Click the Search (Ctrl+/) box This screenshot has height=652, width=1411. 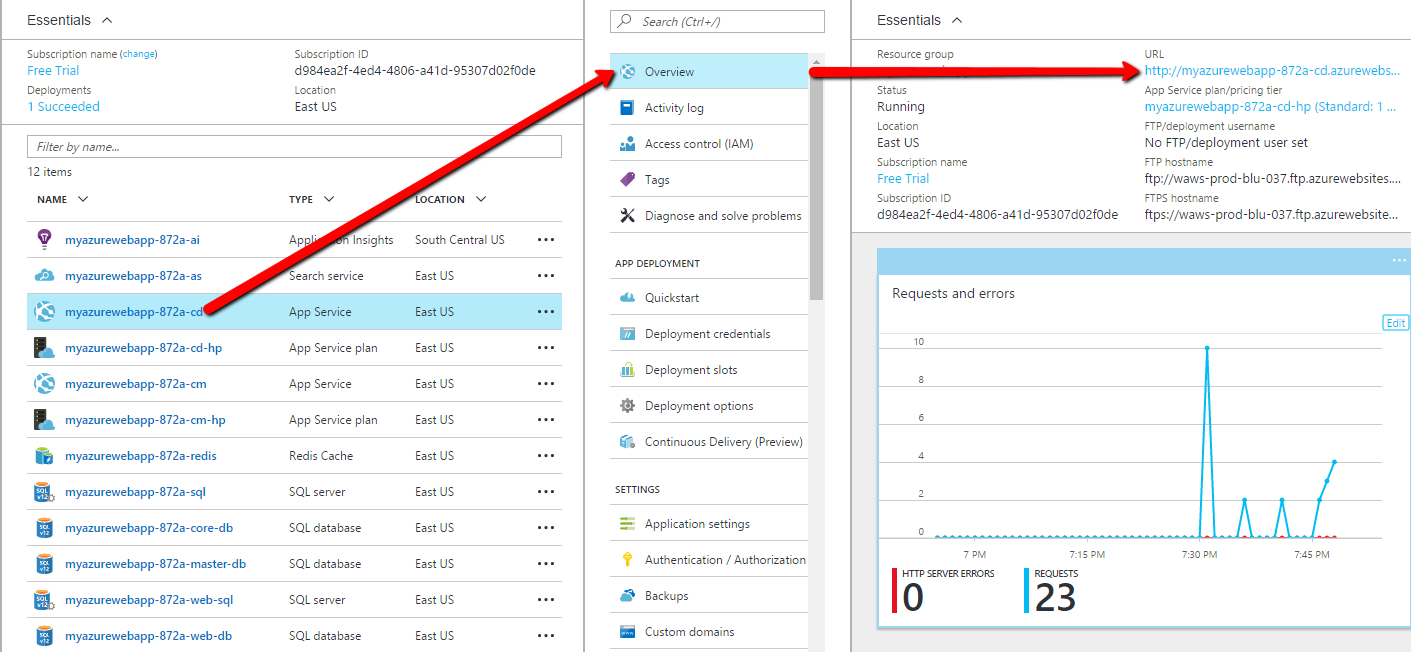717,22
